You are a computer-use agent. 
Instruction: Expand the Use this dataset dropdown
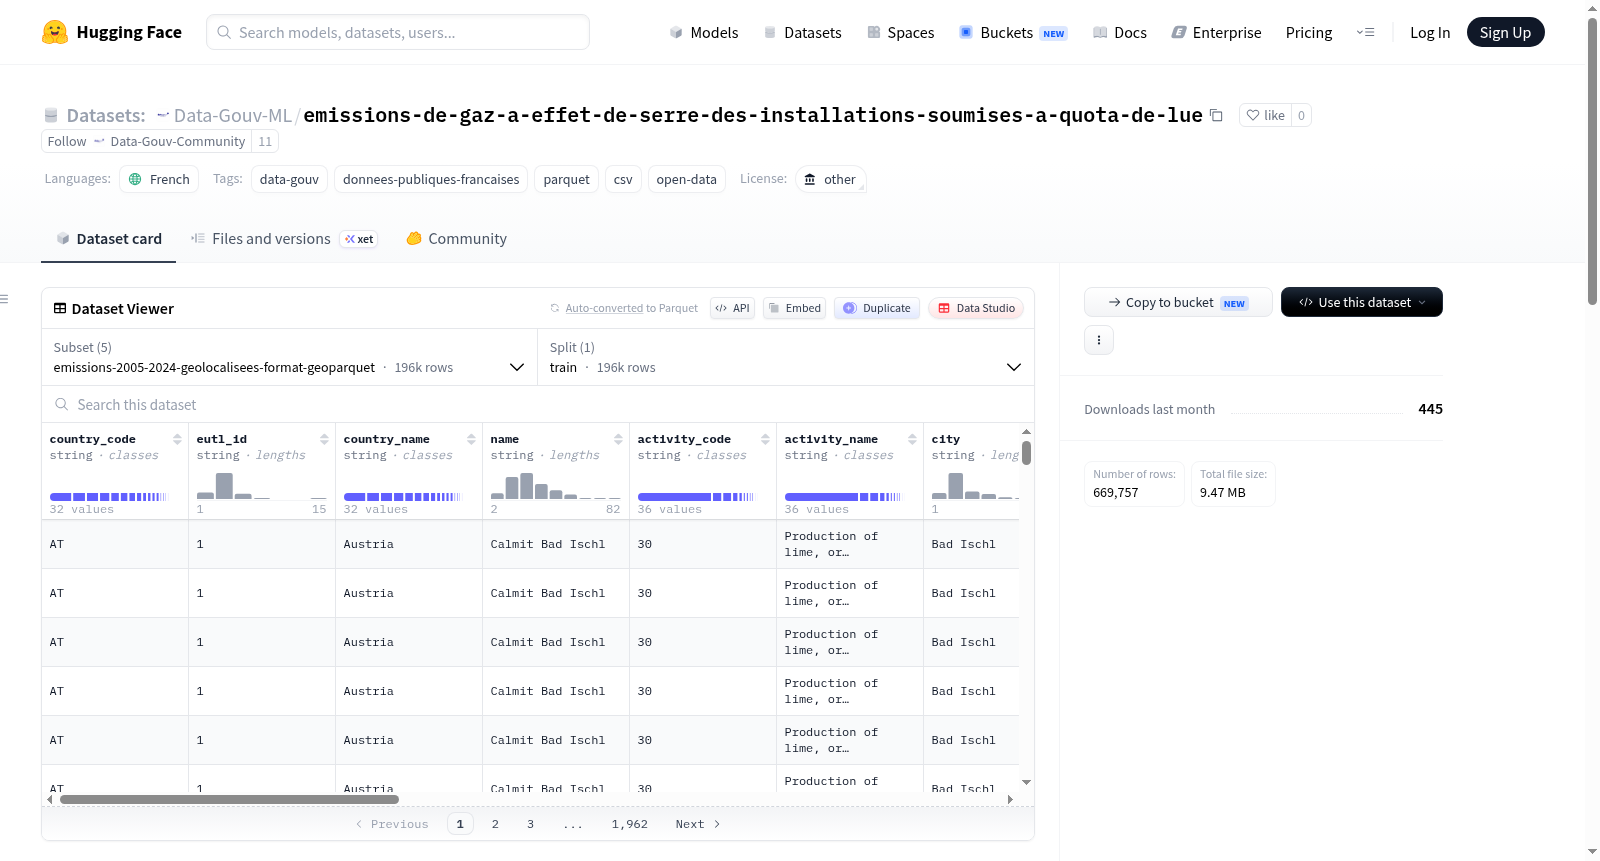coord(1361,302)
